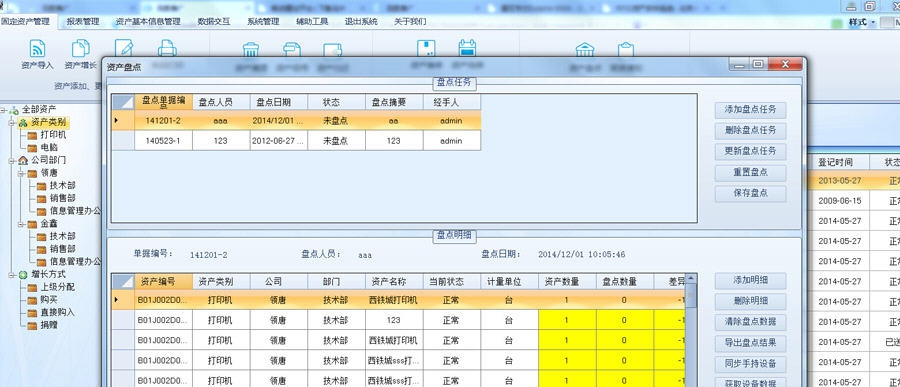Screen dimensions: 900x387
Task: Click the 2012-08-27 date cell
Action: (279, 141)
